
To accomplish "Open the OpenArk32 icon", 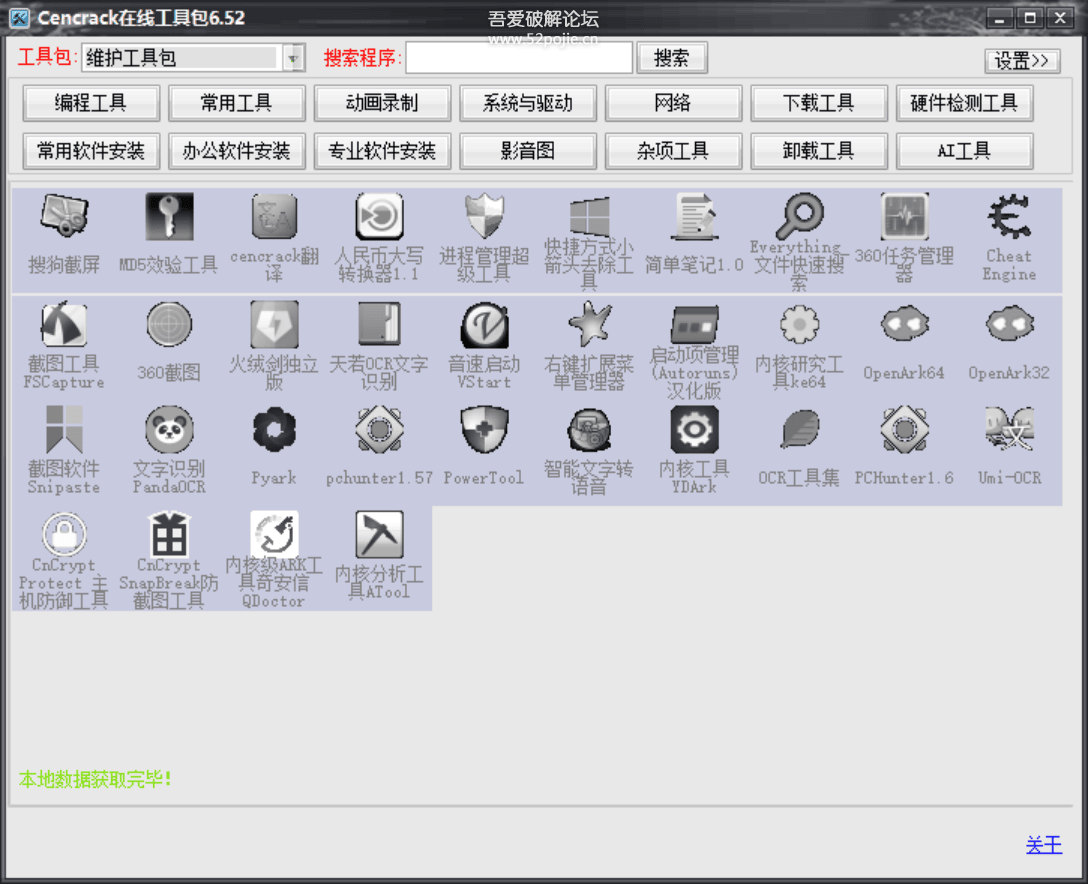I will tap(1009, 324).
